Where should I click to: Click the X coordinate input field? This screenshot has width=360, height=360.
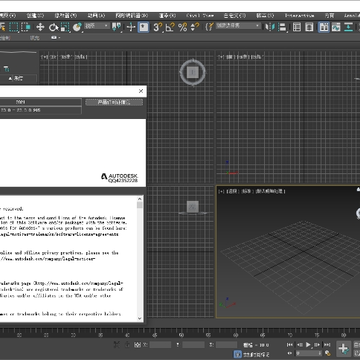tap(160, 345)
